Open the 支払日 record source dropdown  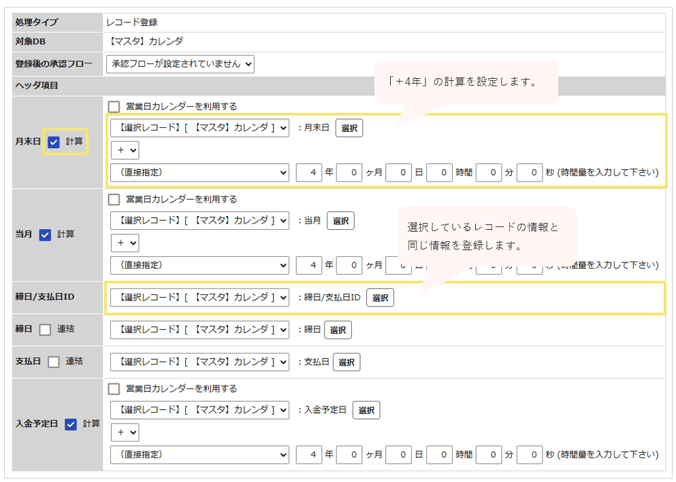[x=200, y=362]
